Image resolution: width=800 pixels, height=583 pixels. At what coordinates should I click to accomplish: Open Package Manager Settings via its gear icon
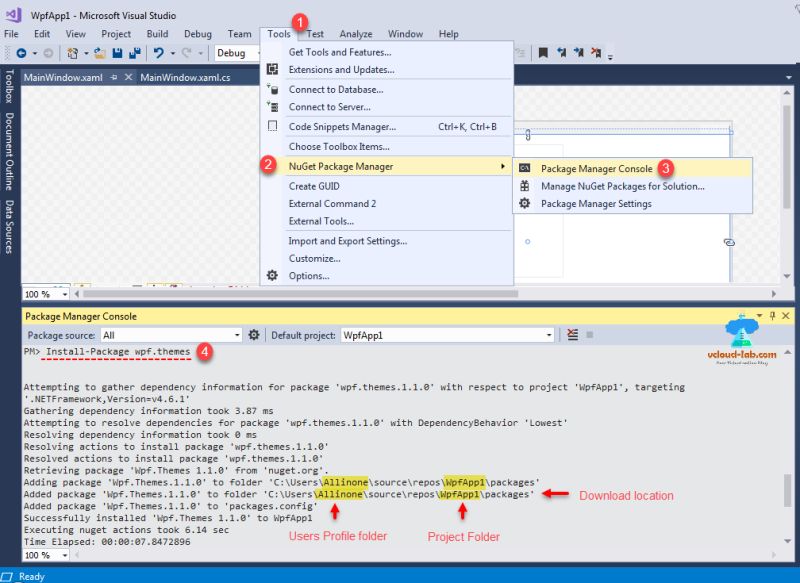(x=527, y=203)
